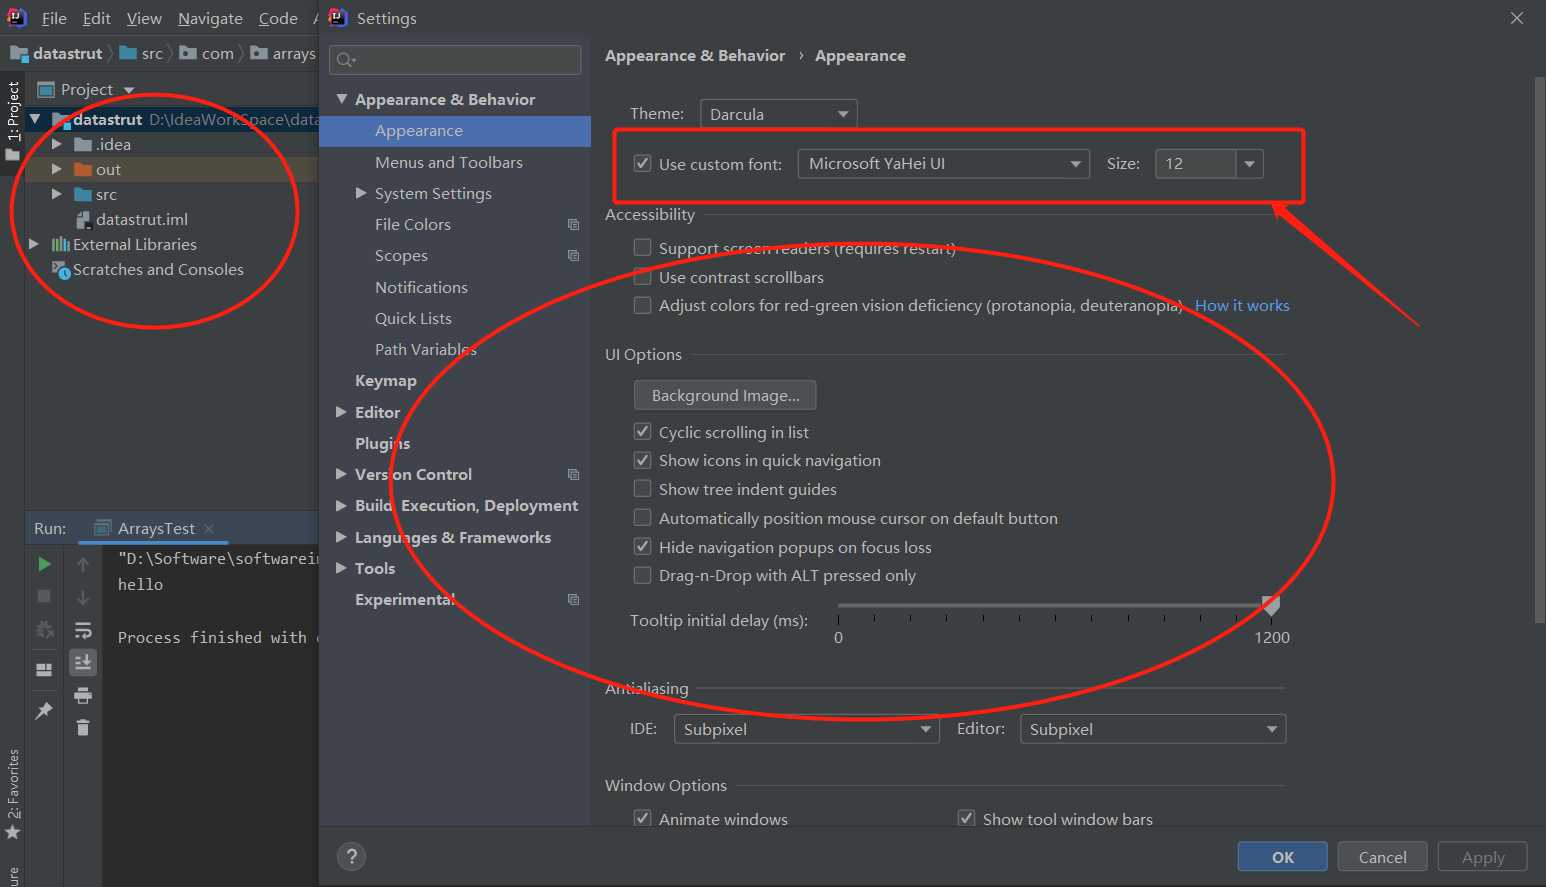
Task: Click the OK button
Action: click(1282, 857)
